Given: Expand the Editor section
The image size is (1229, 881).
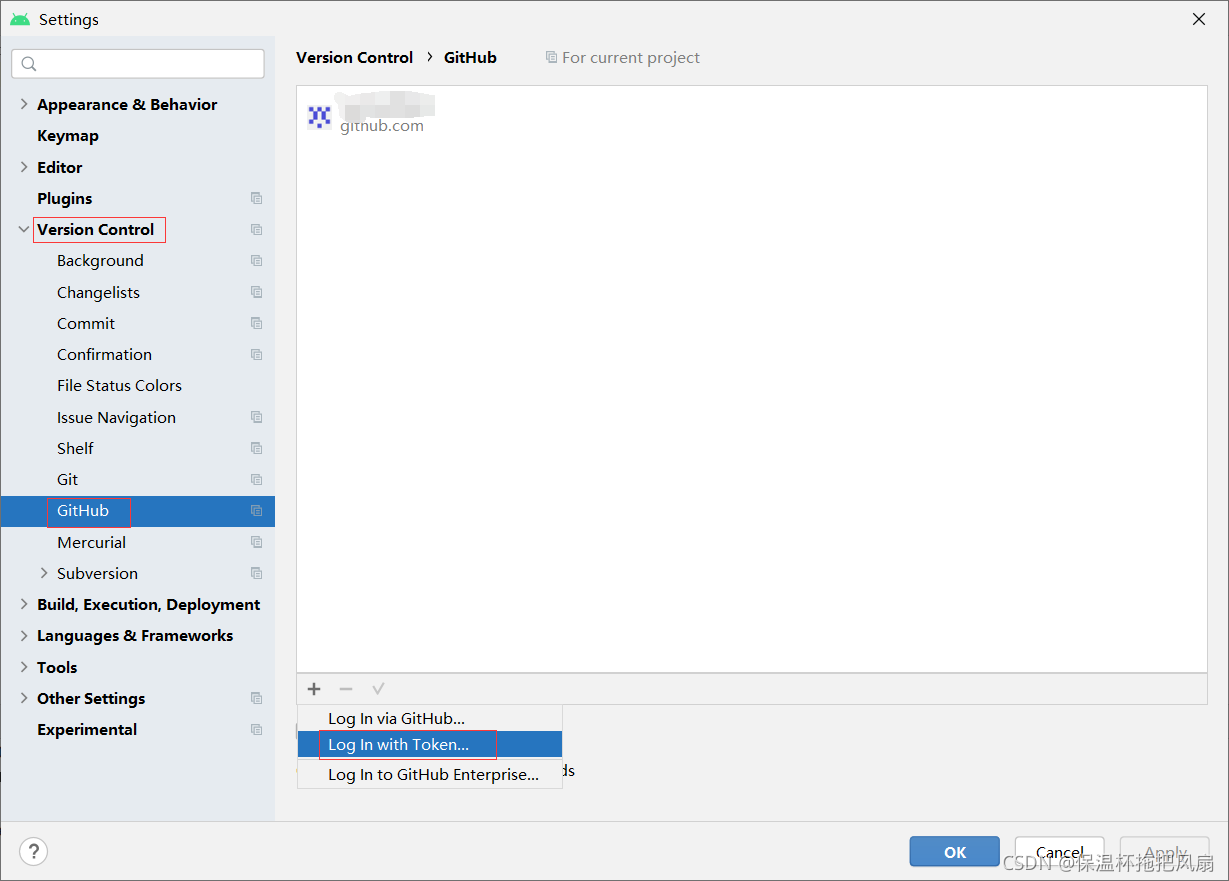Looking at the screenshot, I should pos(24,167).
